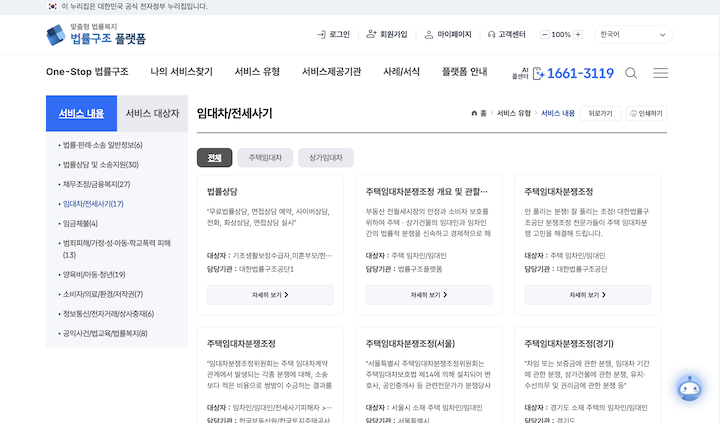Click 자세히 보기 on 대한법률구조공단 분쟁조정 card
This screenshot has width=720, height=423.
pyautogui.click(x=587, y=295)
